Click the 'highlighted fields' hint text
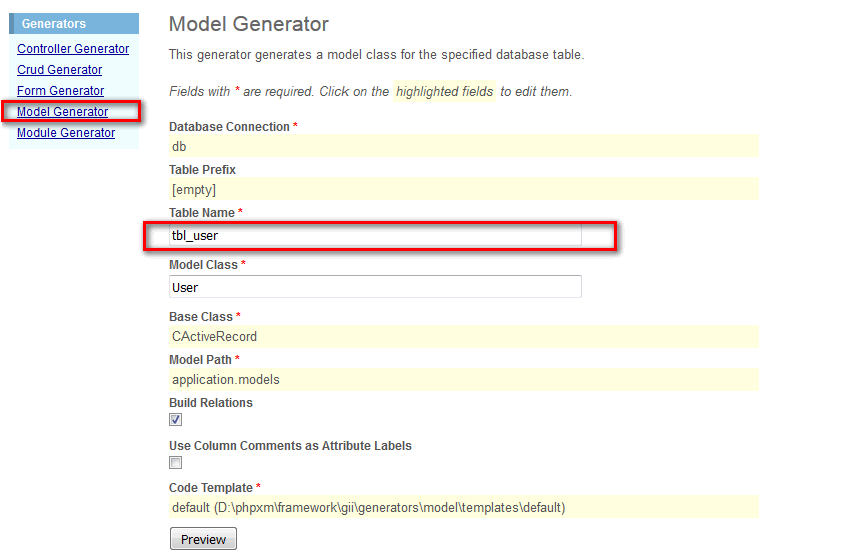 pyautogui.click(x=444, y=91)
